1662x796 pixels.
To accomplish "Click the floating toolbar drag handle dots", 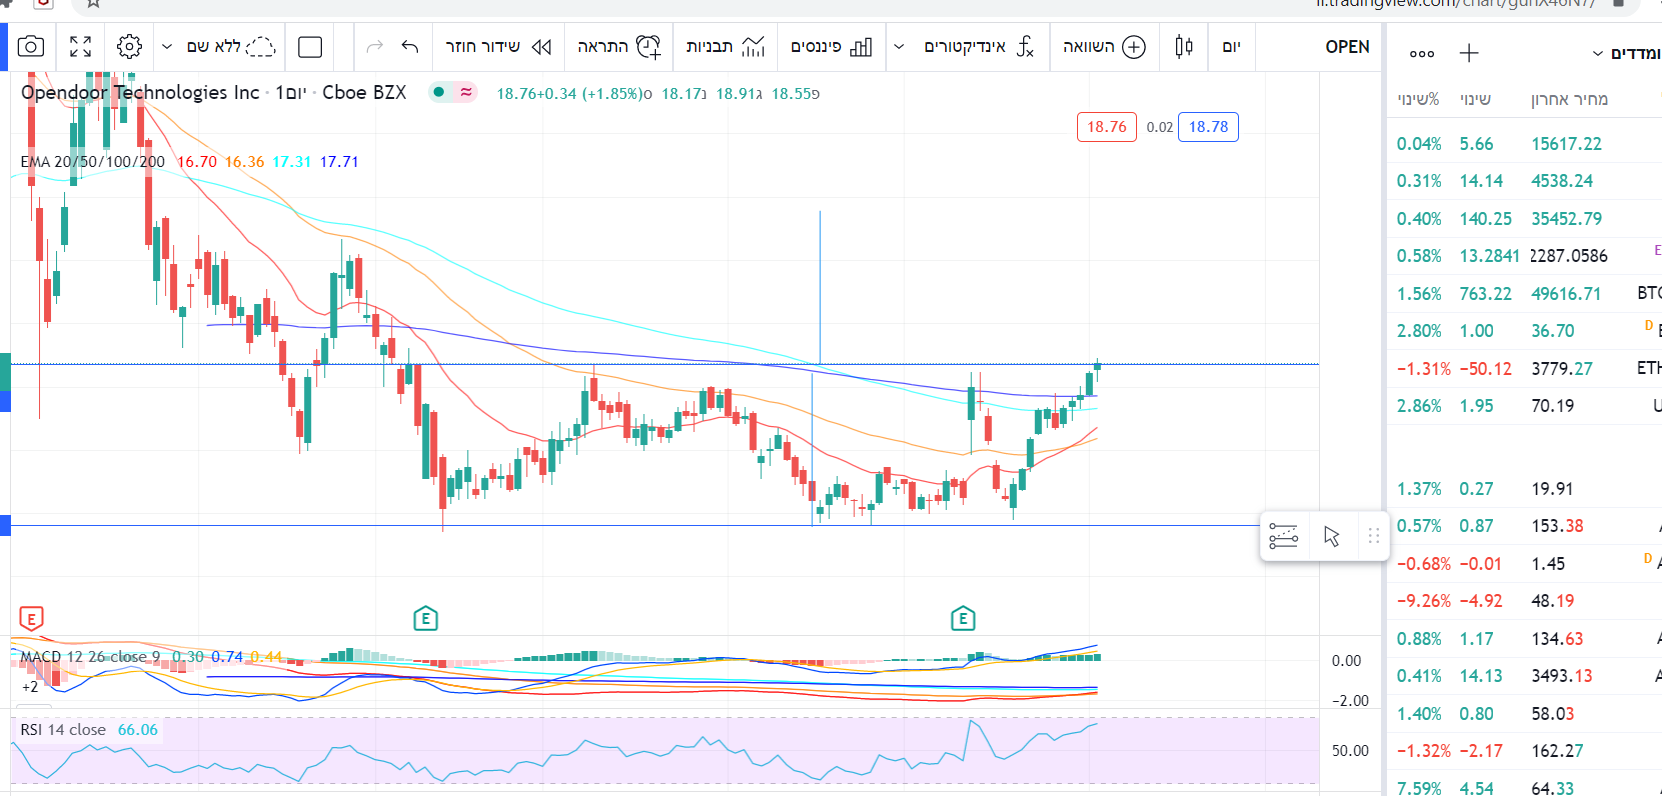I will pyautogui.click(x=1374, y=536).
